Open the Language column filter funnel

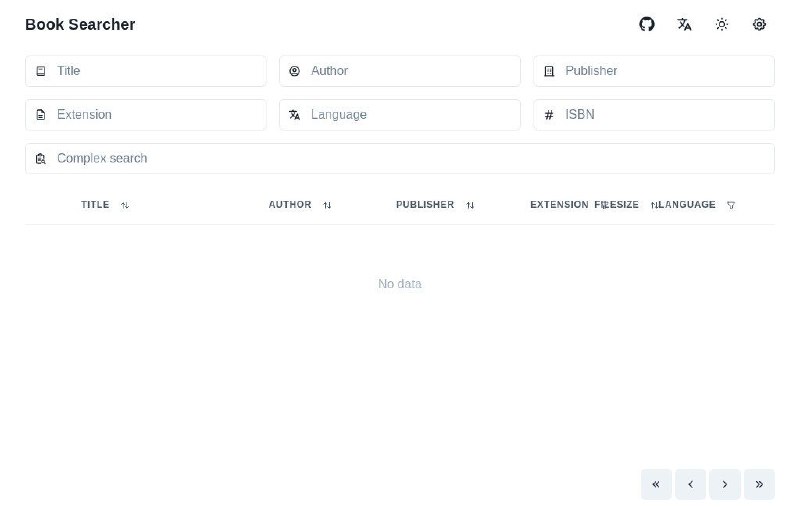coord(731,205)
